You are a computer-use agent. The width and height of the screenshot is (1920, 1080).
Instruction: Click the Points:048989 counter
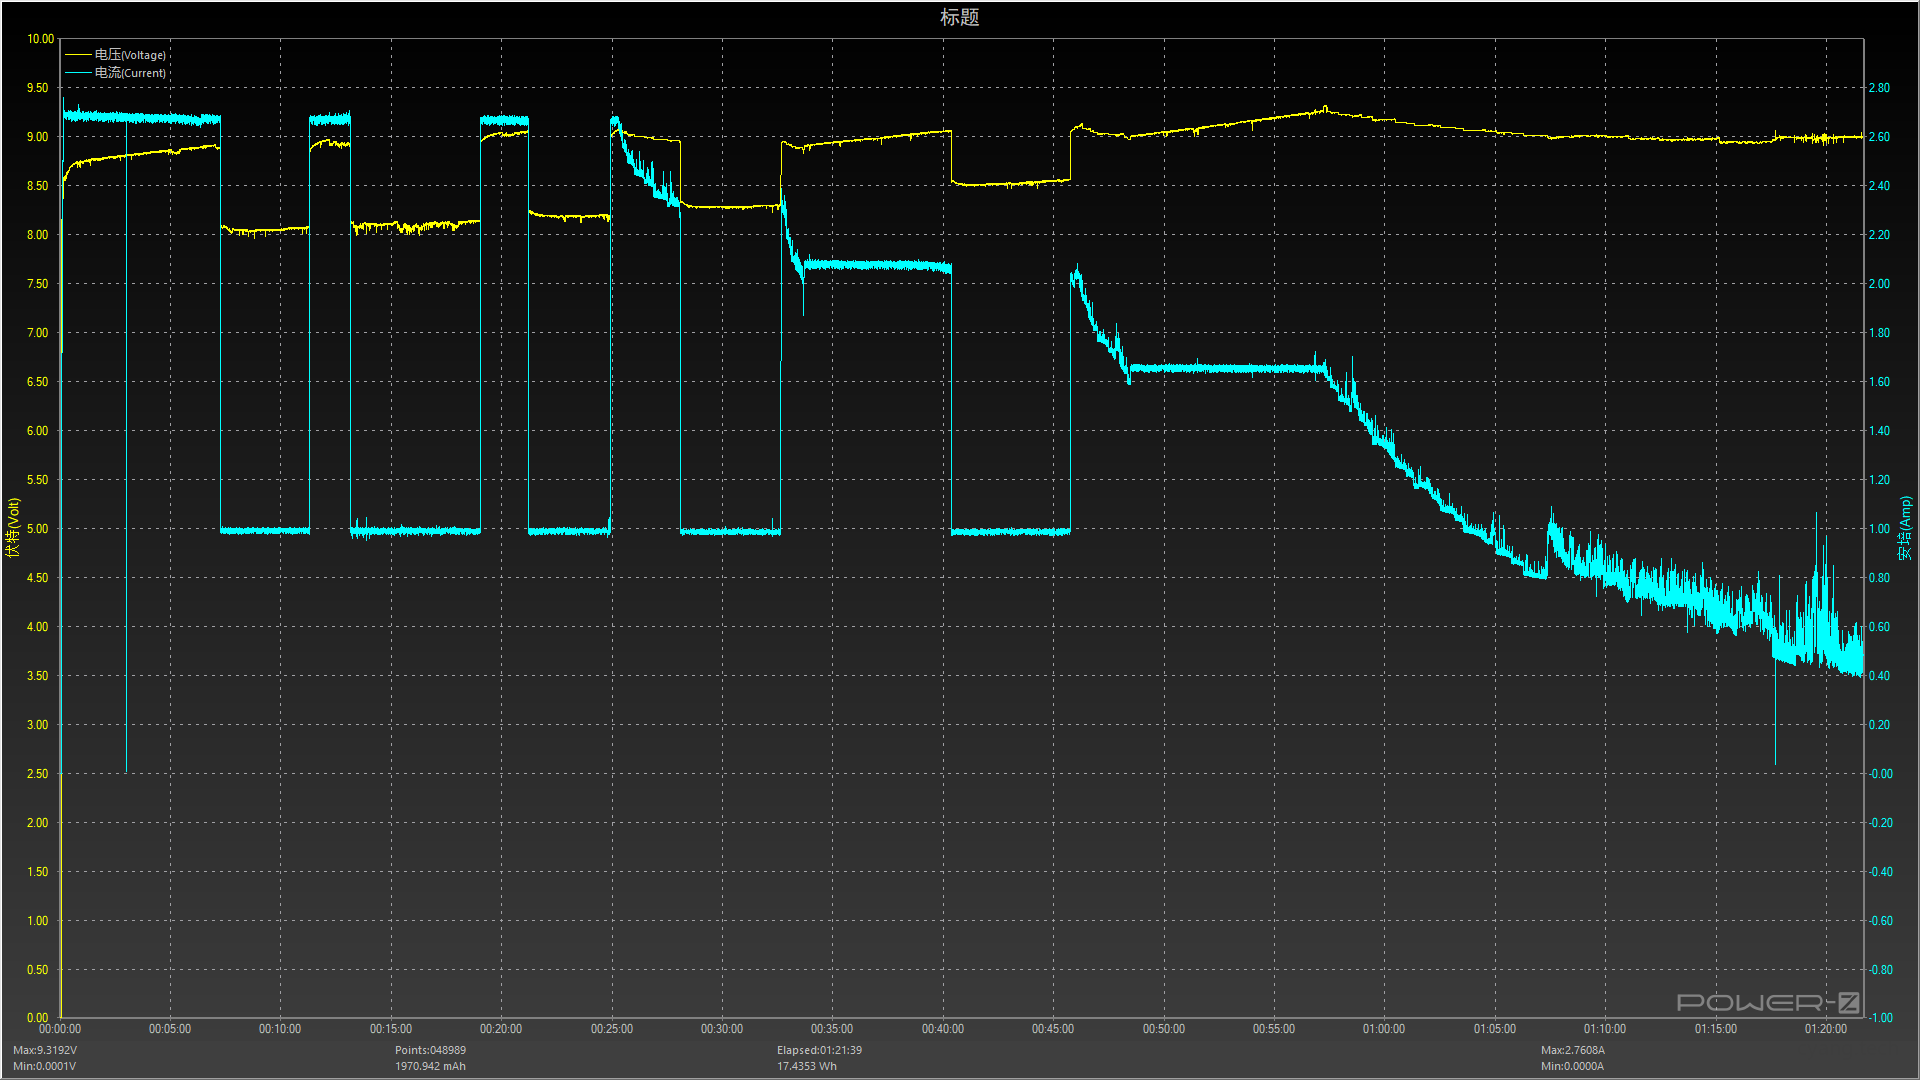[430, 1050]
